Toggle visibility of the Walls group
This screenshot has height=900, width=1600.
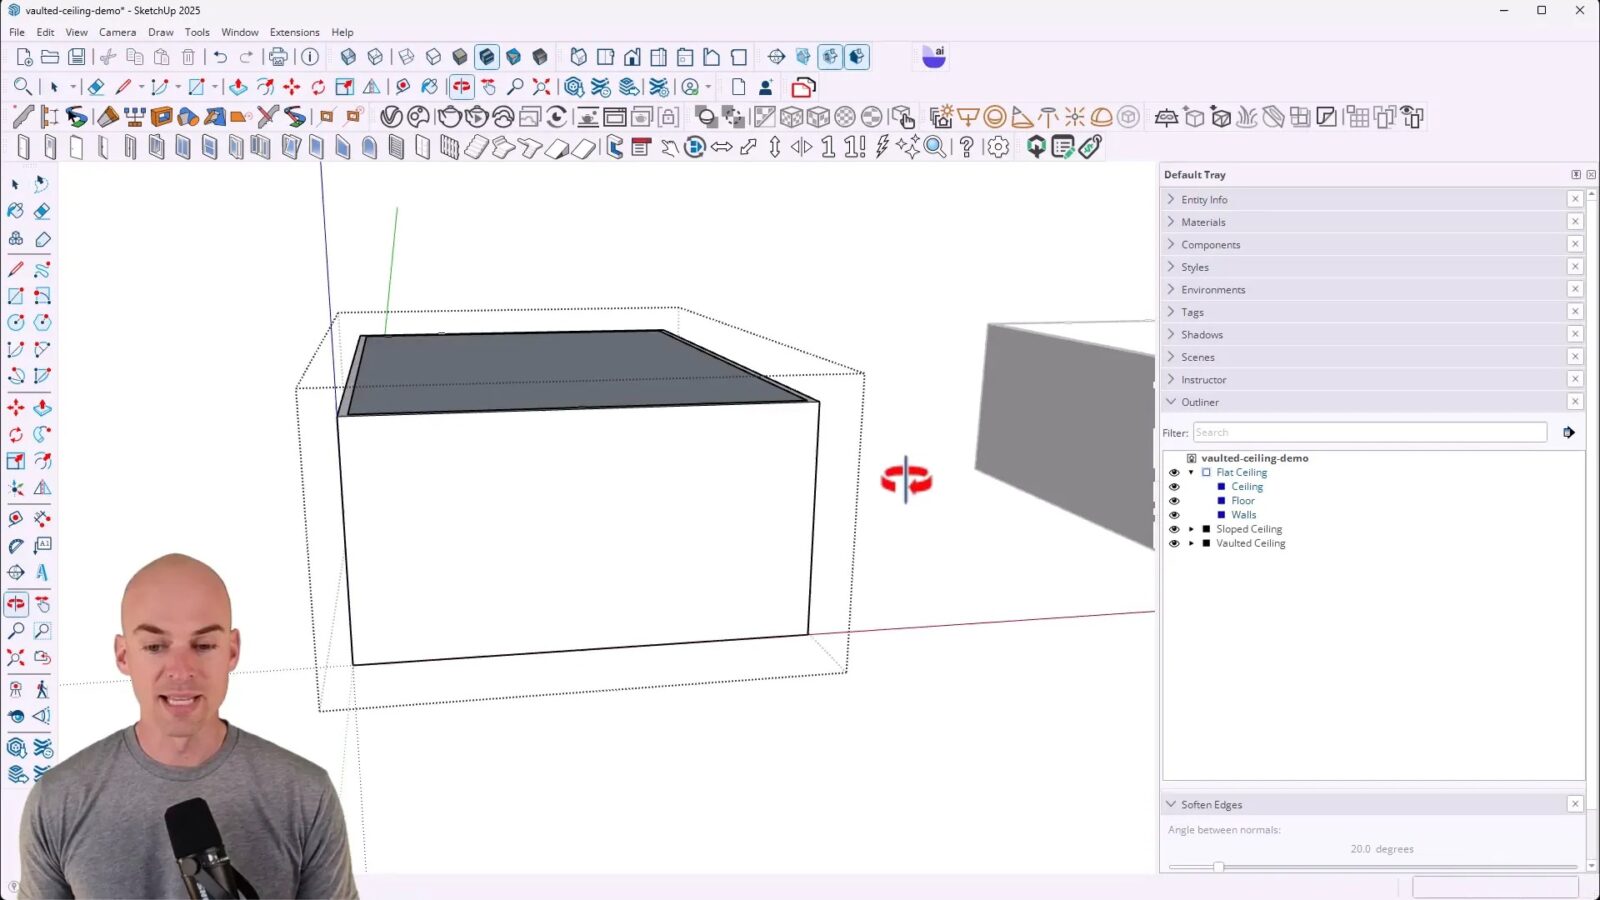tap(1174, 514)
